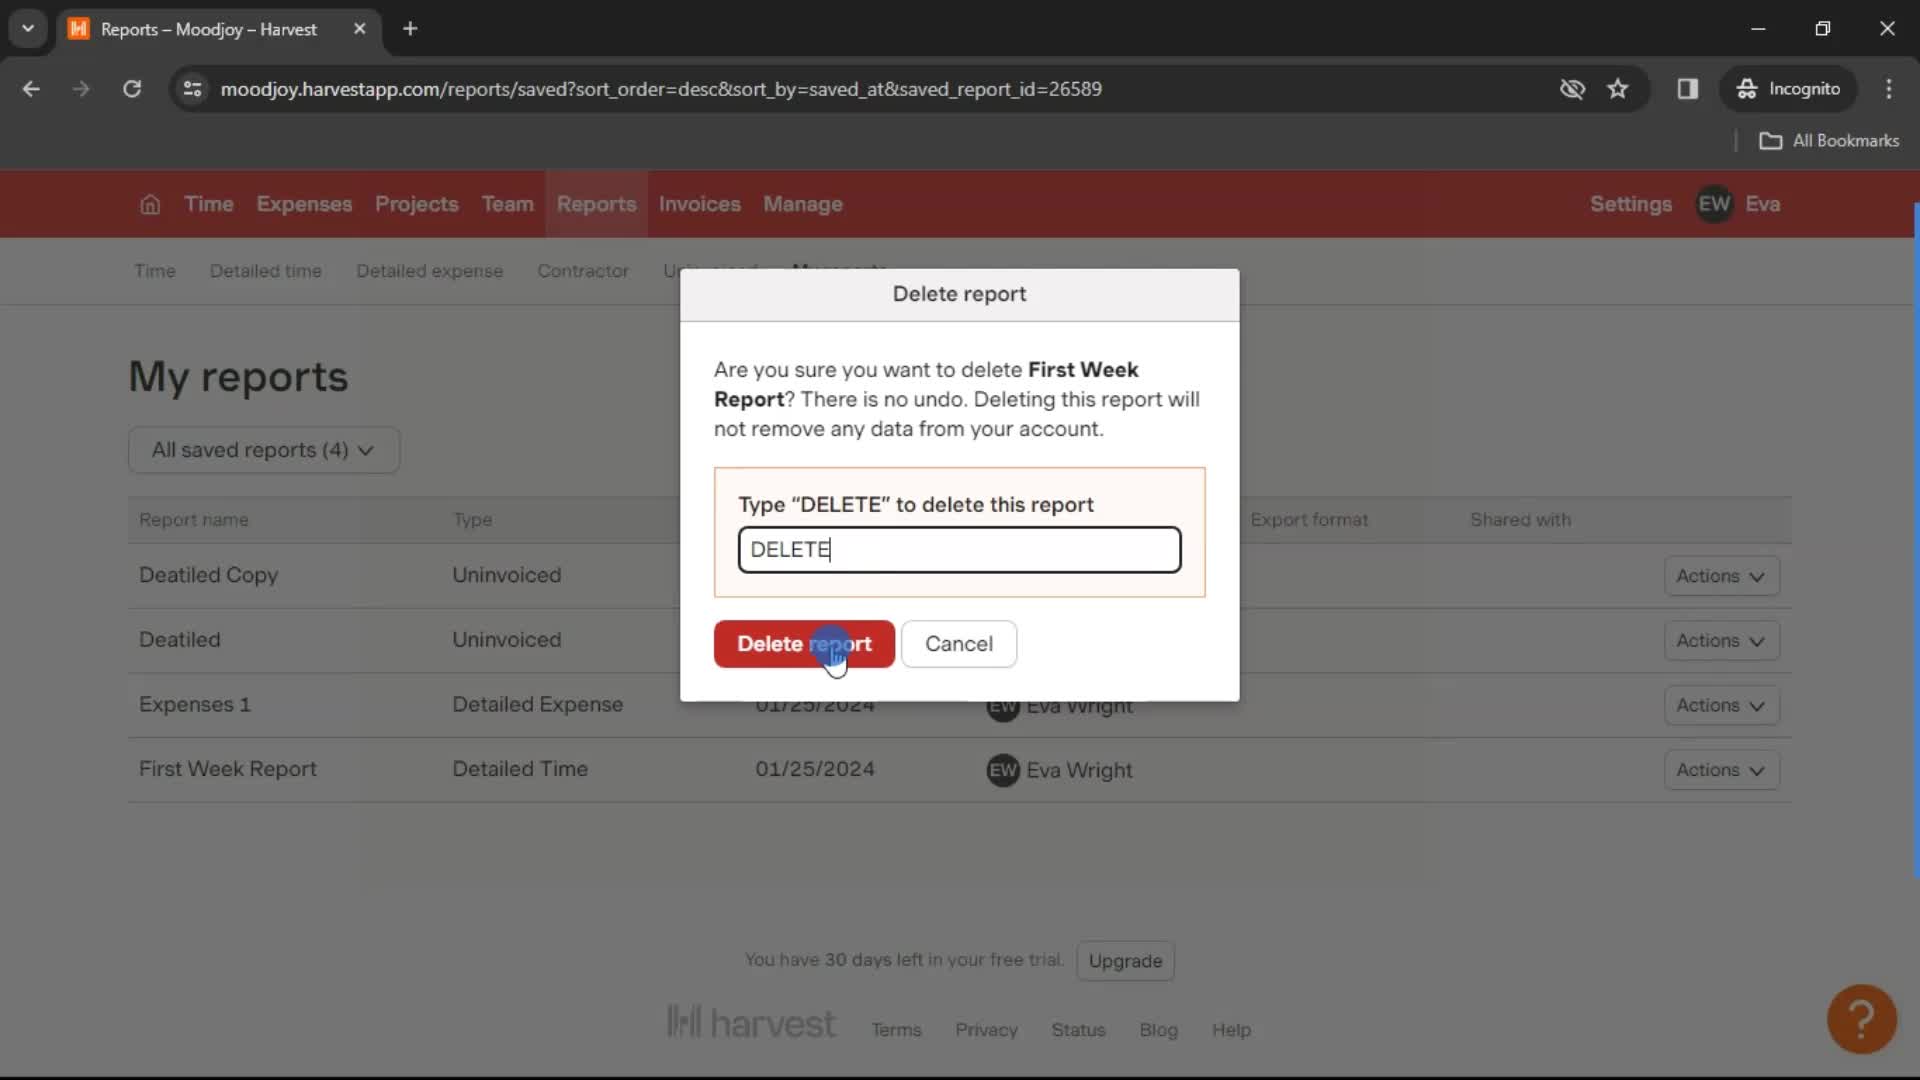
Task: Expand All saved reports dropdown
Action: click(261, 451)
